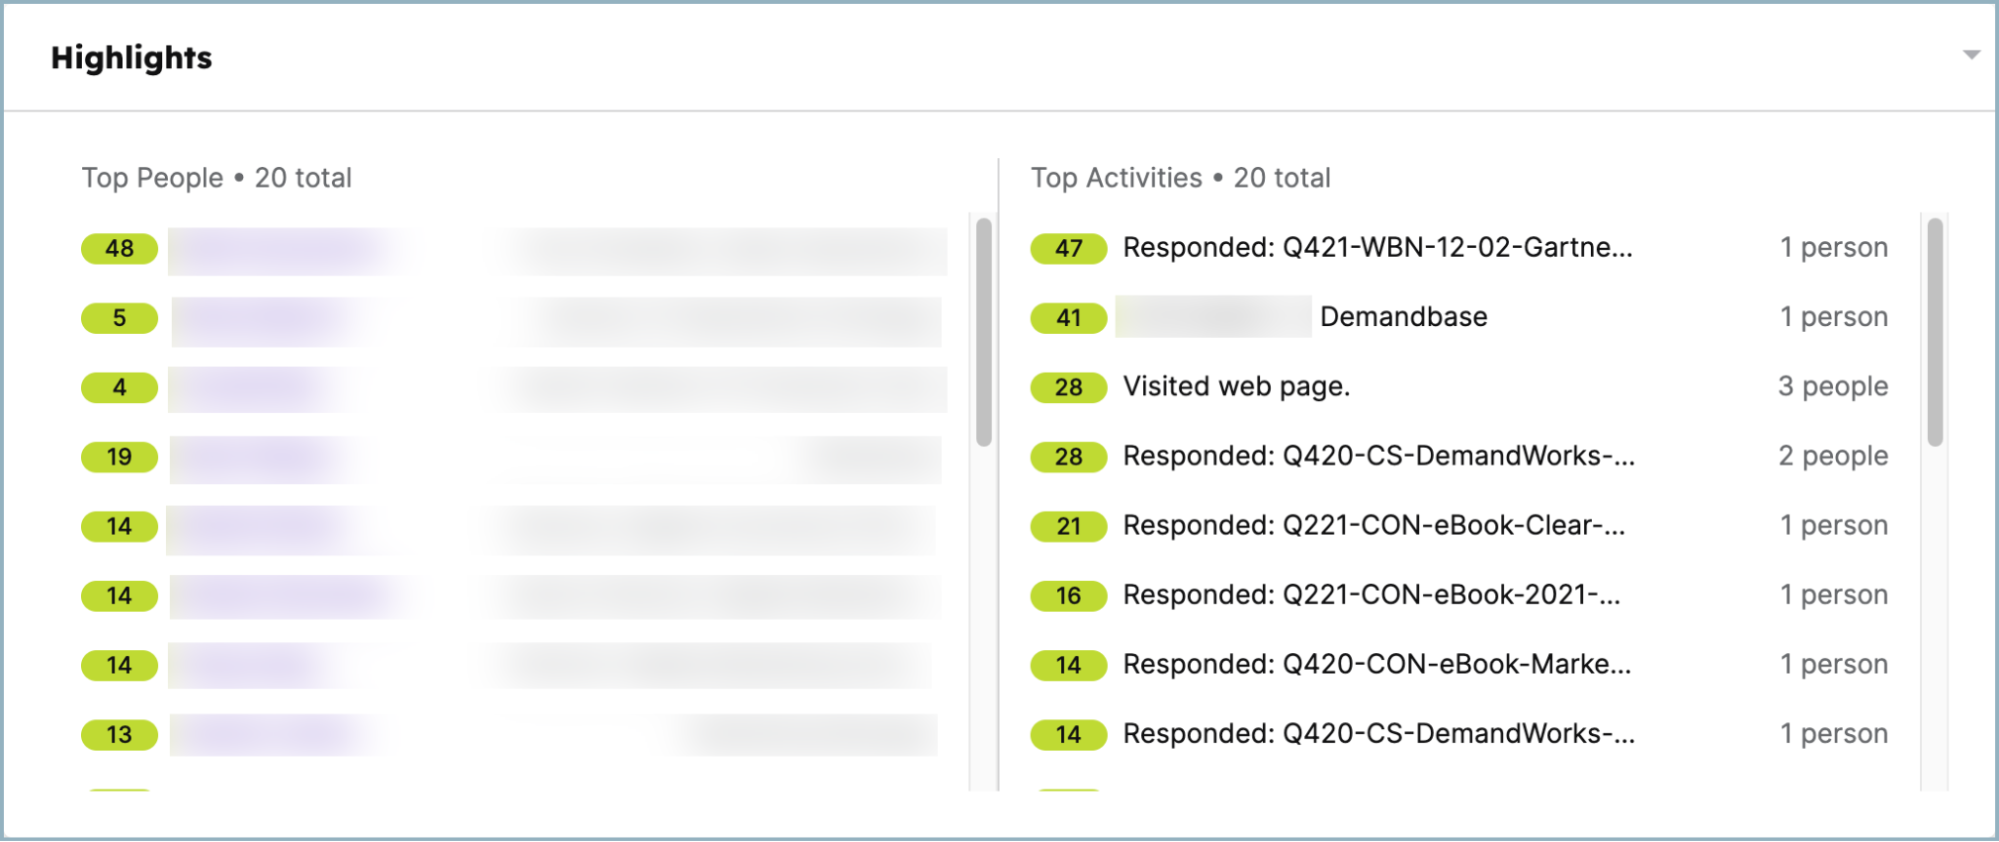Viewport: 1999px width, 842px height.
Task: Open Responded: Q421-WBN-12-02-Gartne... activity
Action: click(x=1377, y=248)
